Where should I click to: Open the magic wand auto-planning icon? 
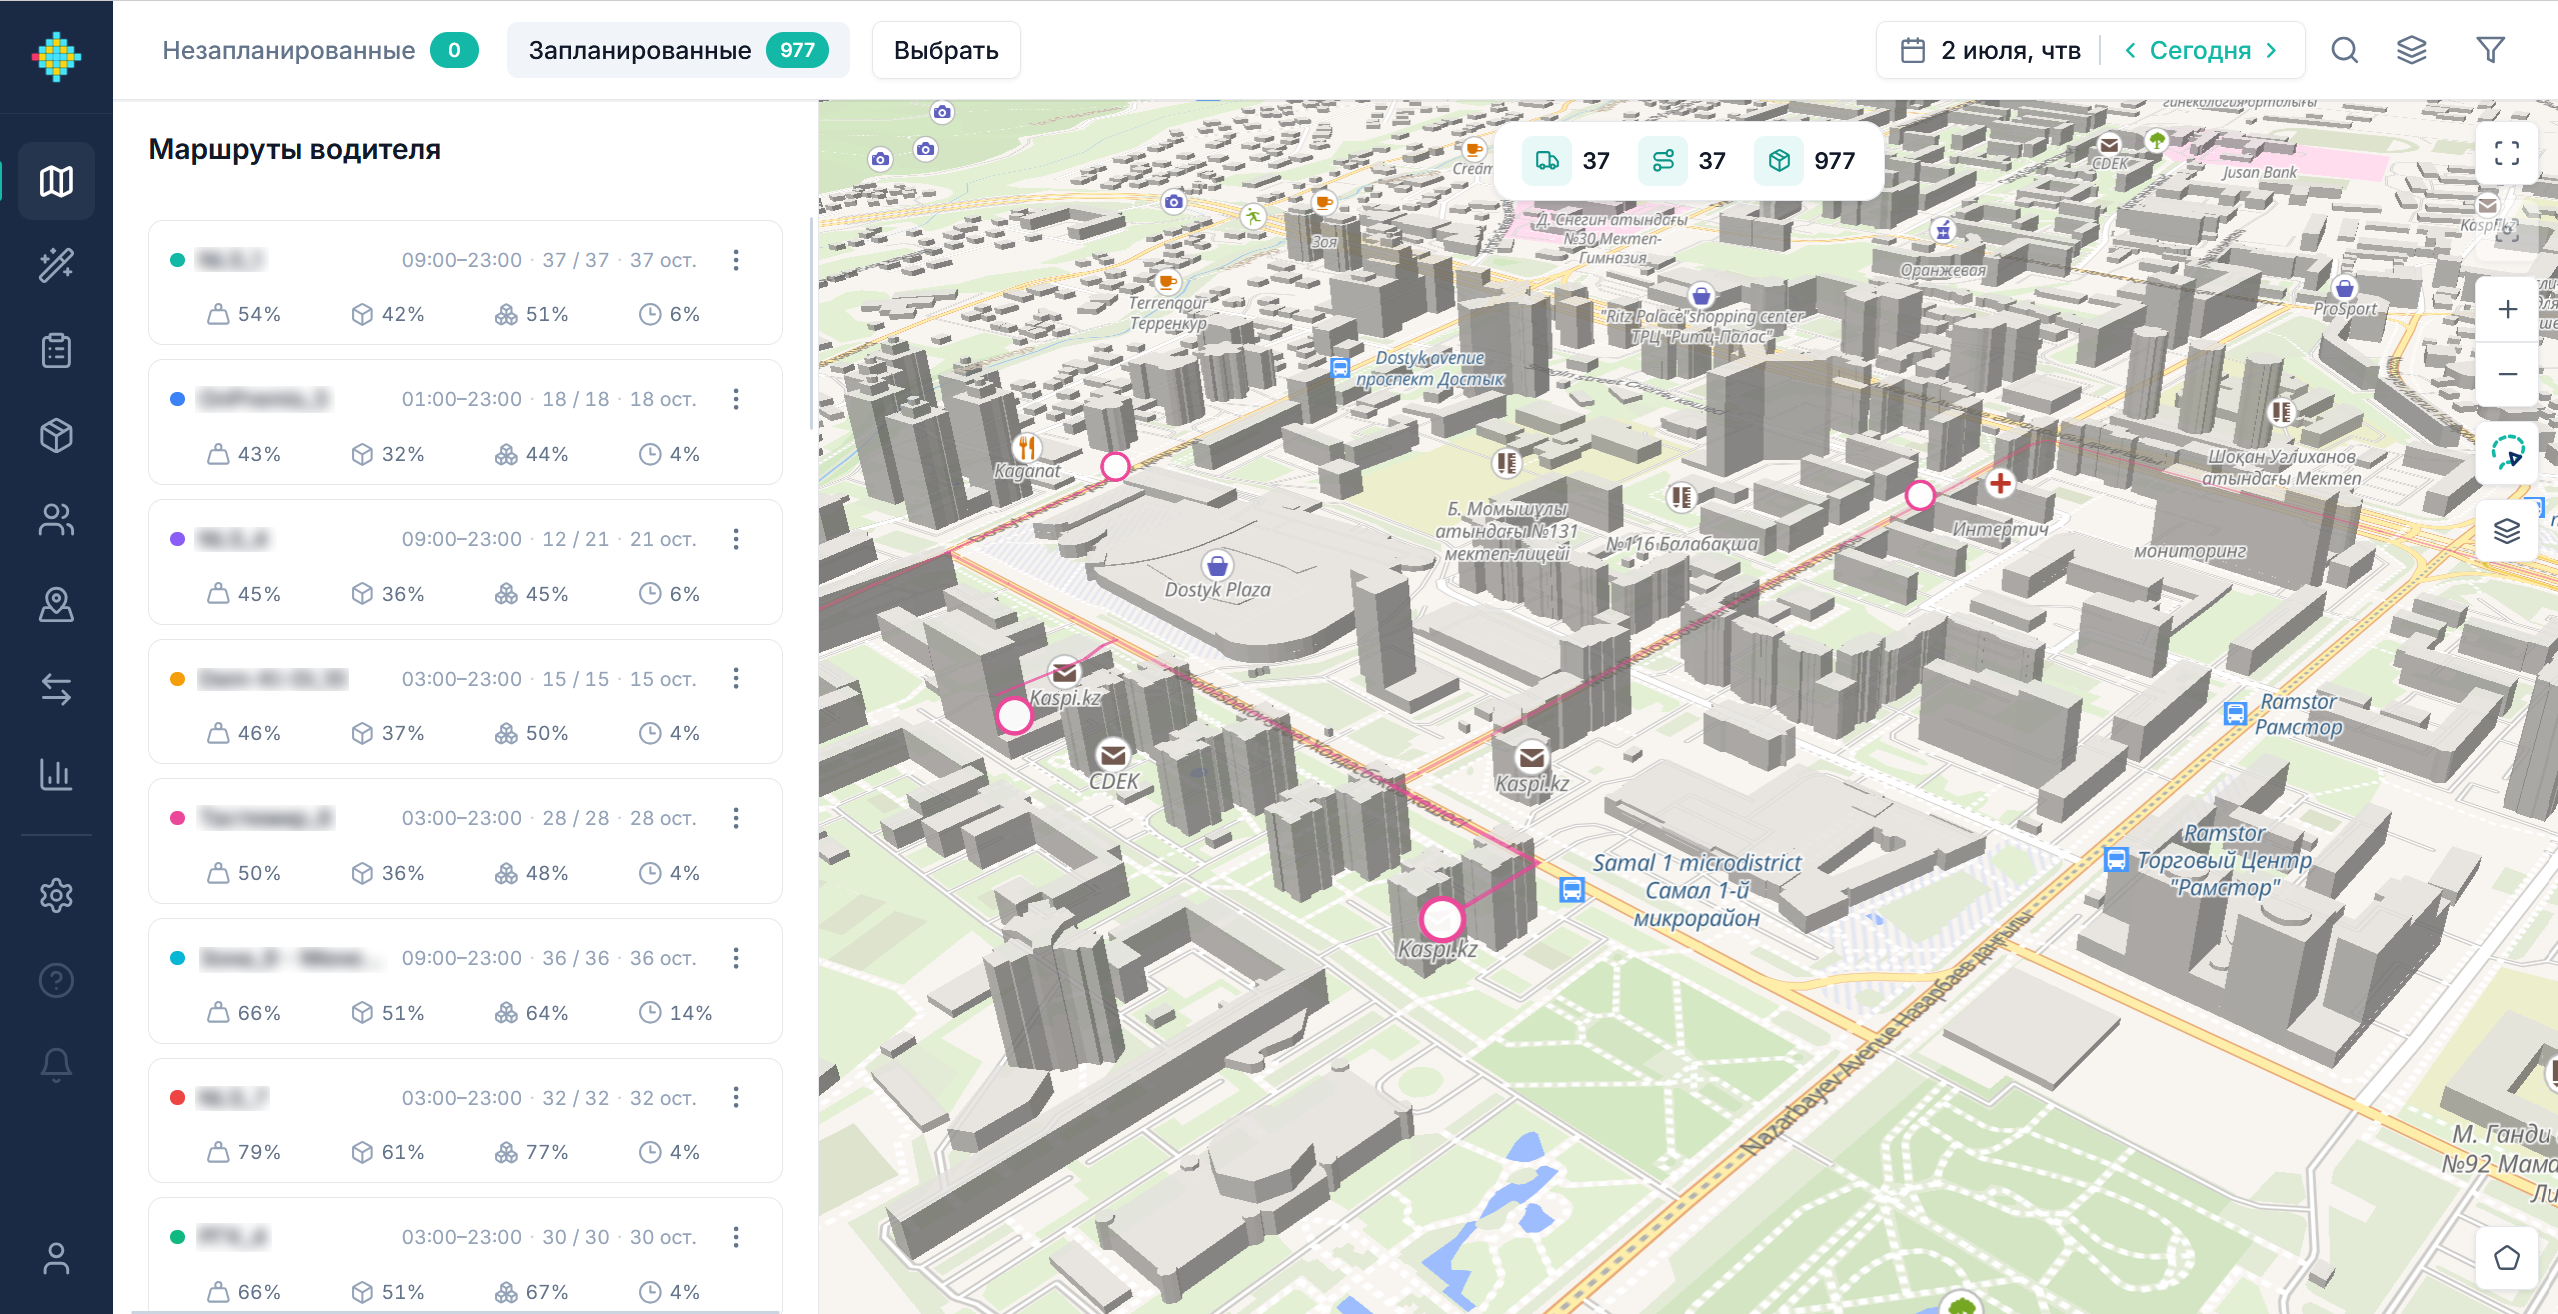click(56, 265)
